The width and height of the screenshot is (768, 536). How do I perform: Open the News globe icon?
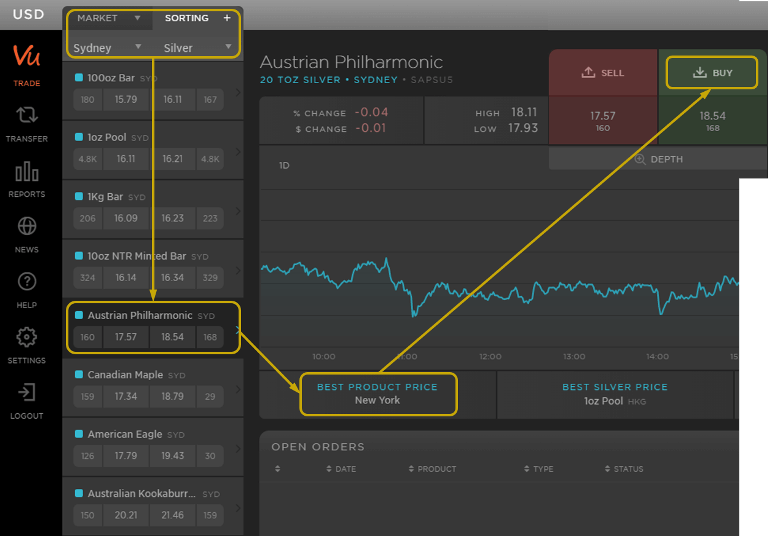(26, 226)
